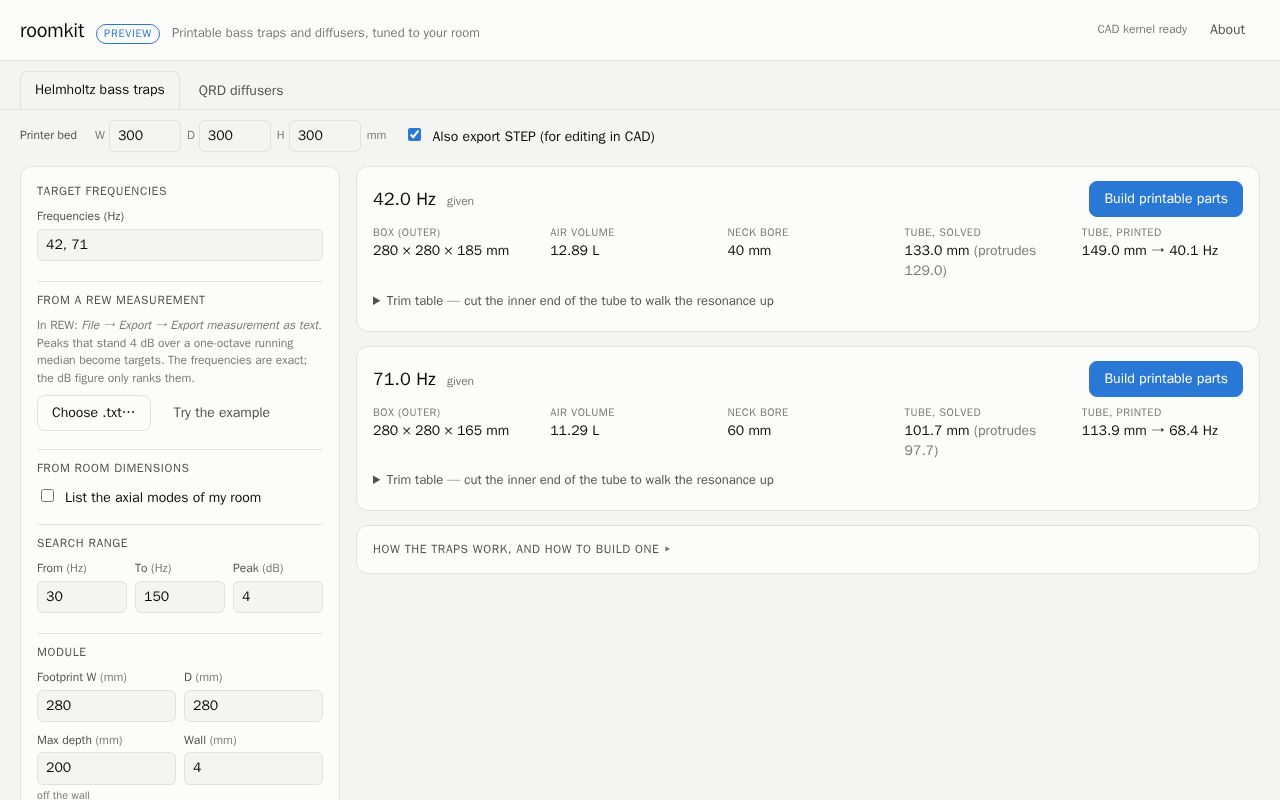Screen dimensions: 1280x800
Task: Click box size 280 × 280 × 185 mm
Action: tap(441, 251)
